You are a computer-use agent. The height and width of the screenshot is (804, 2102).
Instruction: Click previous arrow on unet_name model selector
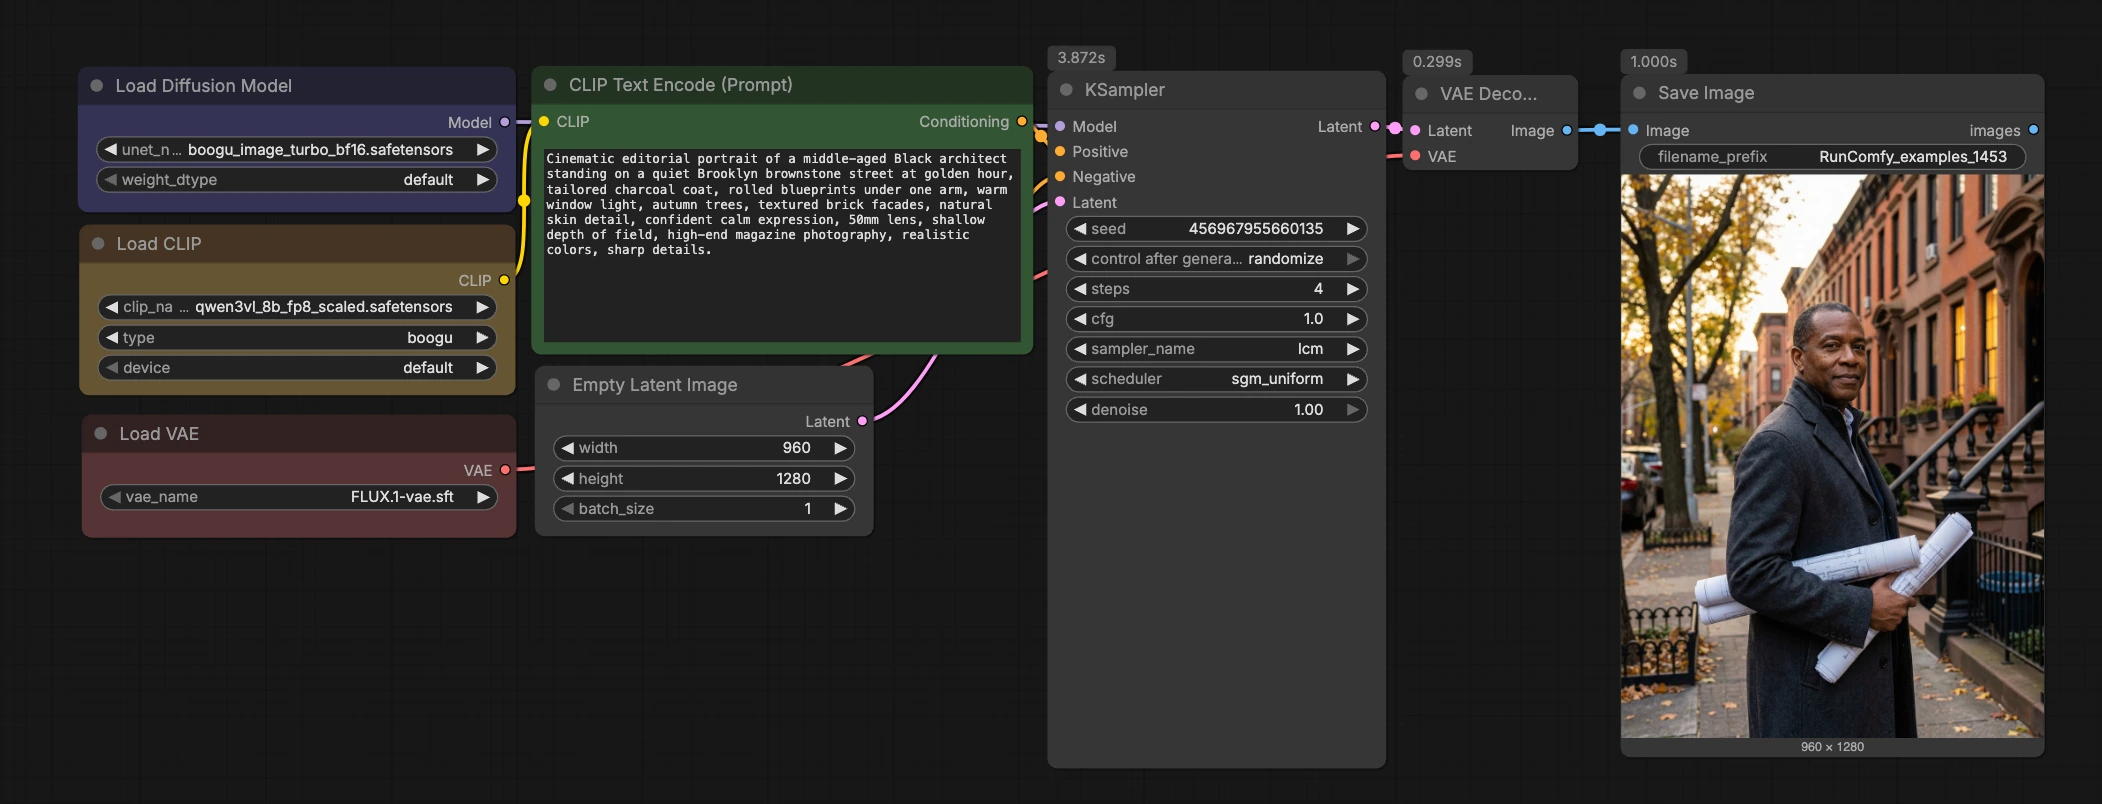point(110,150)
